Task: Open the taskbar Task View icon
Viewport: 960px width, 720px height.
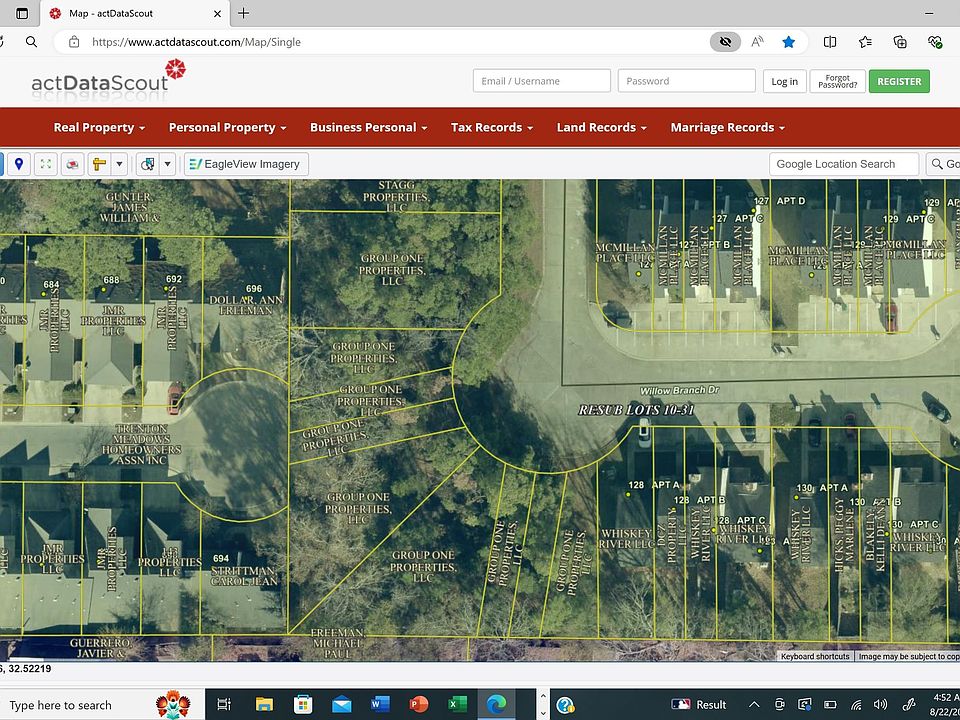Action: pyautogui.click(x=224, y=705)
